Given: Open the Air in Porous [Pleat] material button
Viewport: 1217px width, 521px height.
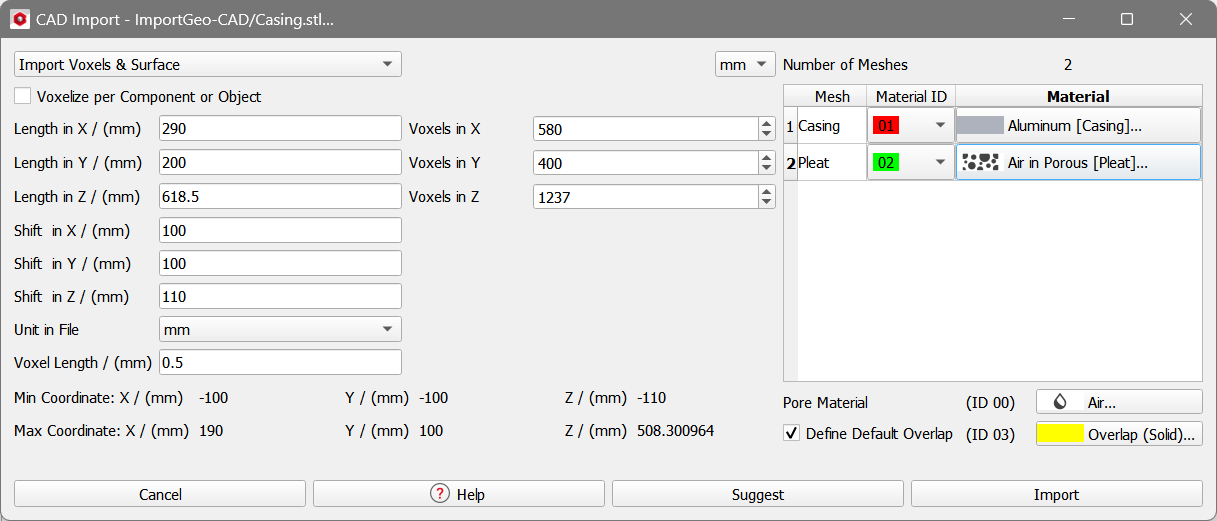Looking at the screenshot, I should (x=1079, y=162).
